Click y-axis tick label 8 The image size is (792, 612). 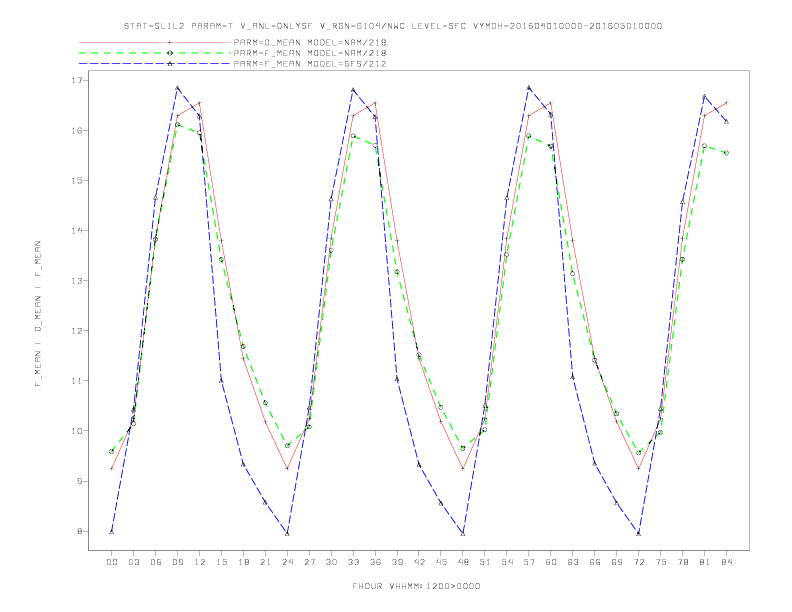click(x=79, y=531)
